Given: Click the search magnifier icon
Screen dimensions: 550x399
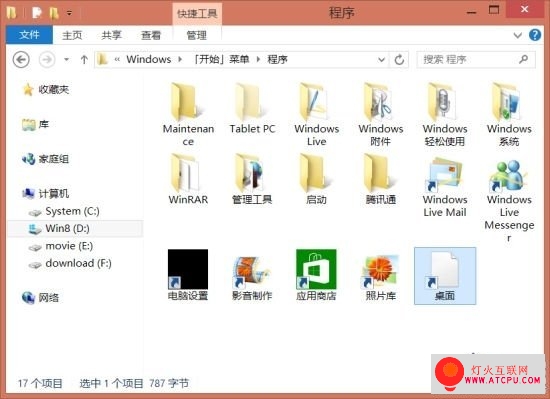Looking at the screenshot, I should pos(524,59).
